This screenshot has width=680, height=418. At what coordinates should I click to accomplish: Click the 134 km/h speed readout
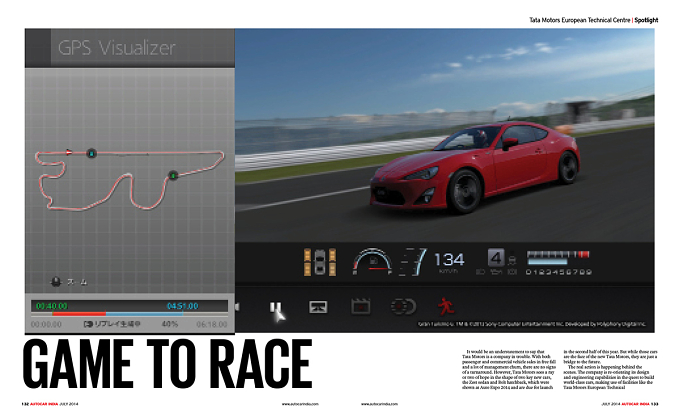point(449,262)
